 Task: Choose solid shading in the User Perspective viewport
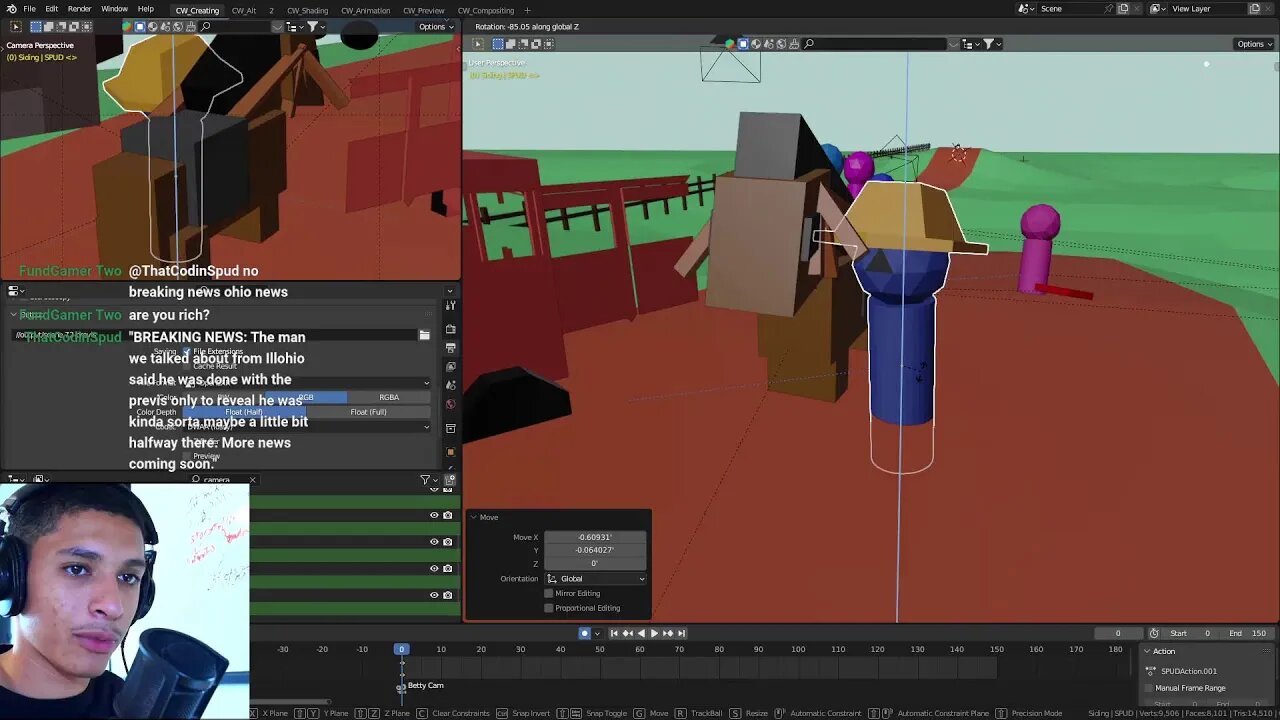coord(743,44)
